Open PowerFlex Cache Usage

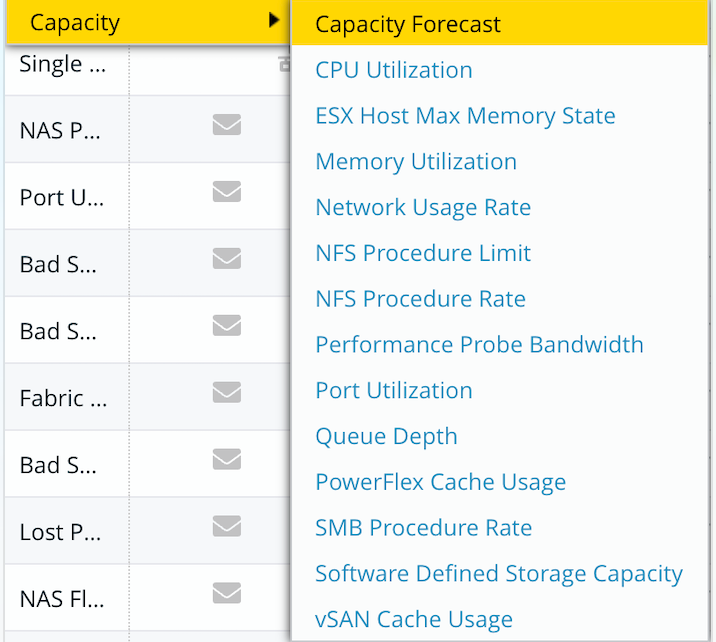440,482
